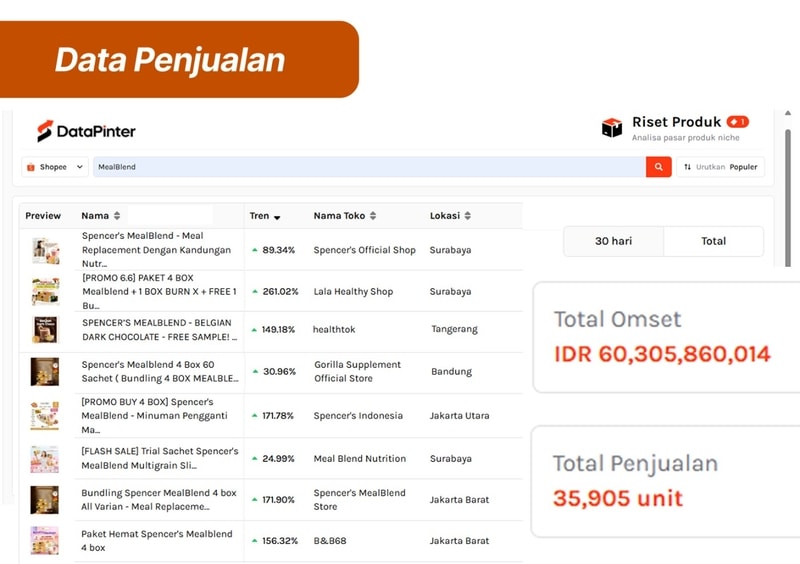
Task: Open Paket Hemat Spencer's Mealblend 4 box
Action: (157, 541)
